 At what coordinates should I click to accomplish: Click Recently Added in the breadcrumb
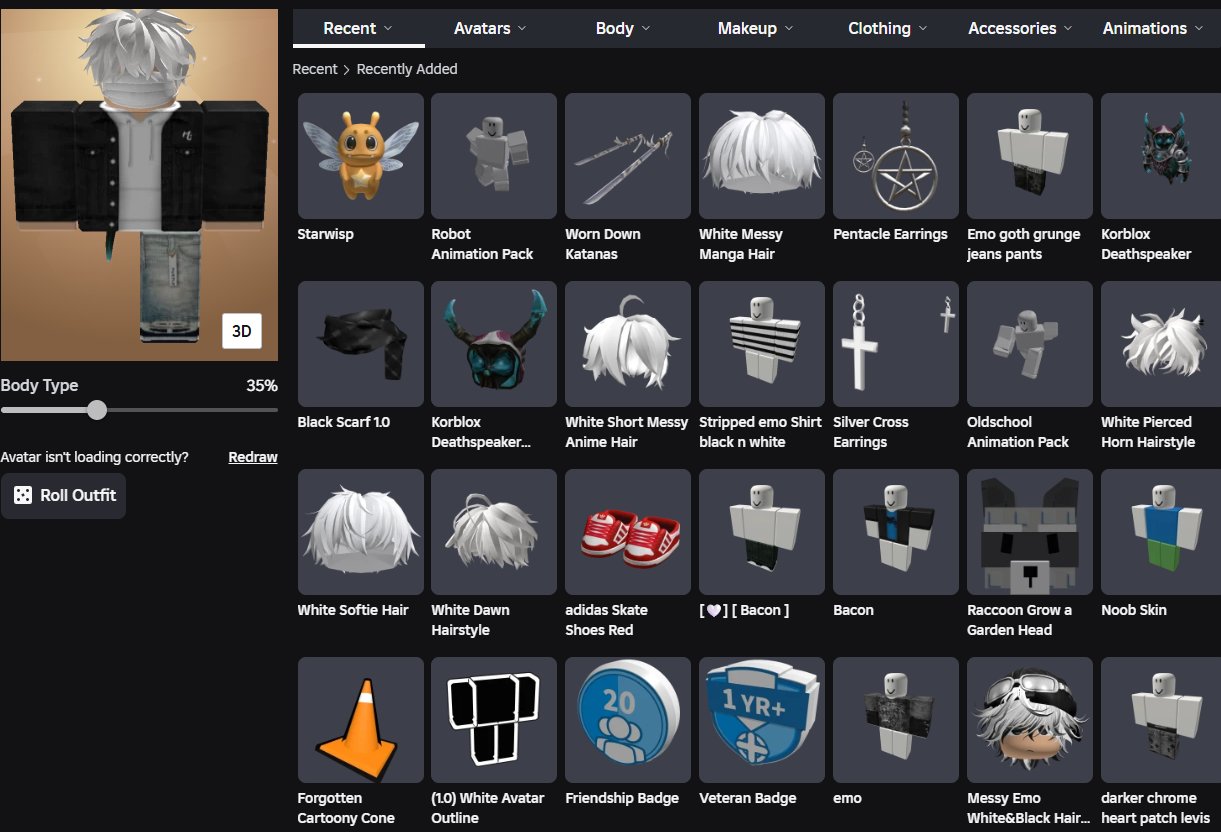click(407, 69)
